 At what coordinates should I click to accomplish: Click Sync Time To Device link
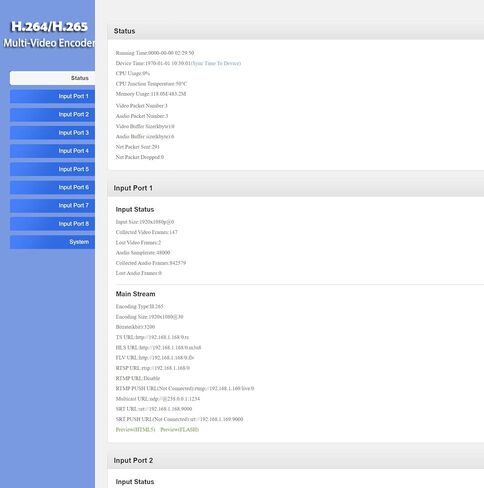click(216, 63)
